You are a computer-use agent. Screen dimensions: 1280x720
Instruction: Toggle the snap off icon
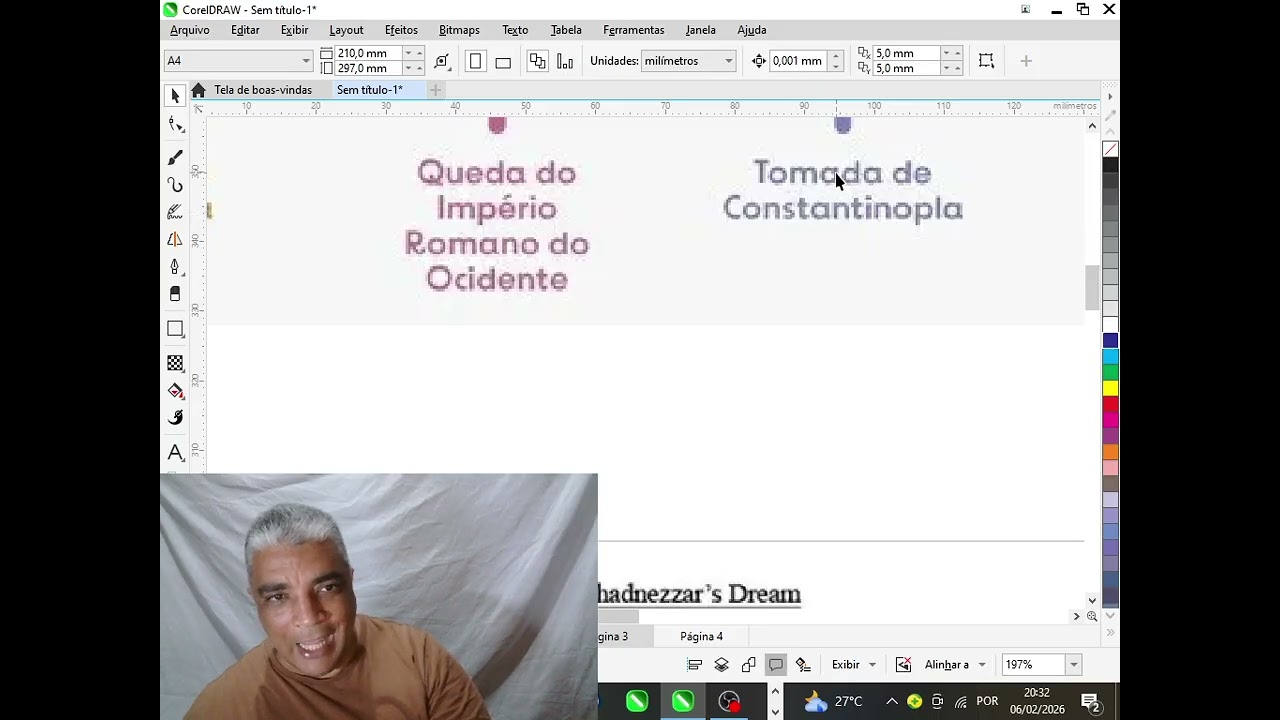[x=903, y=665]
